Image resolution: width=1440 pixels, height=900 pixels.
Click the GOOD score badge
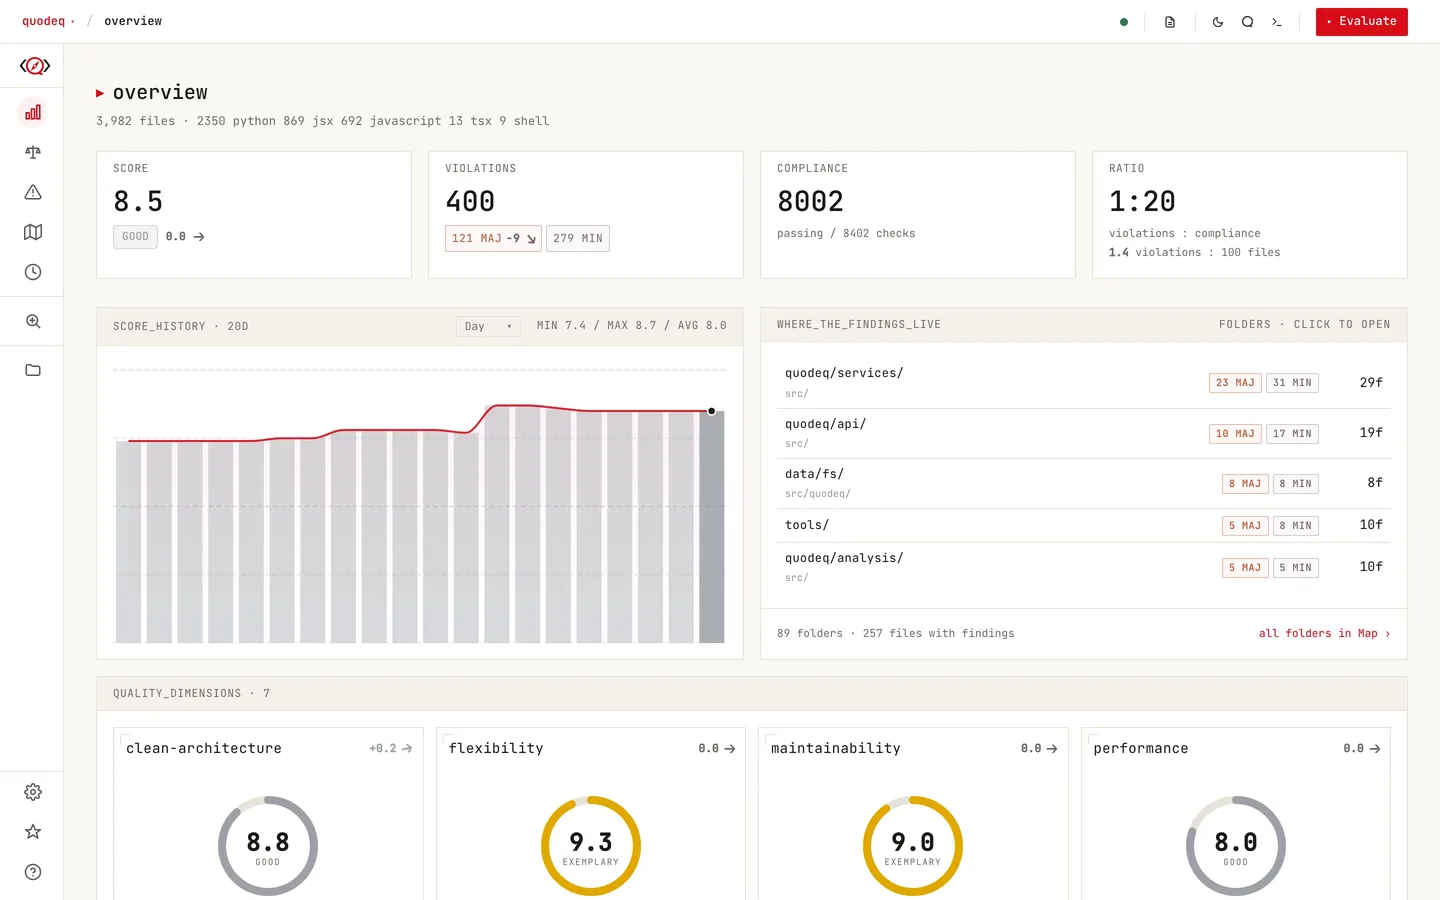135,237
